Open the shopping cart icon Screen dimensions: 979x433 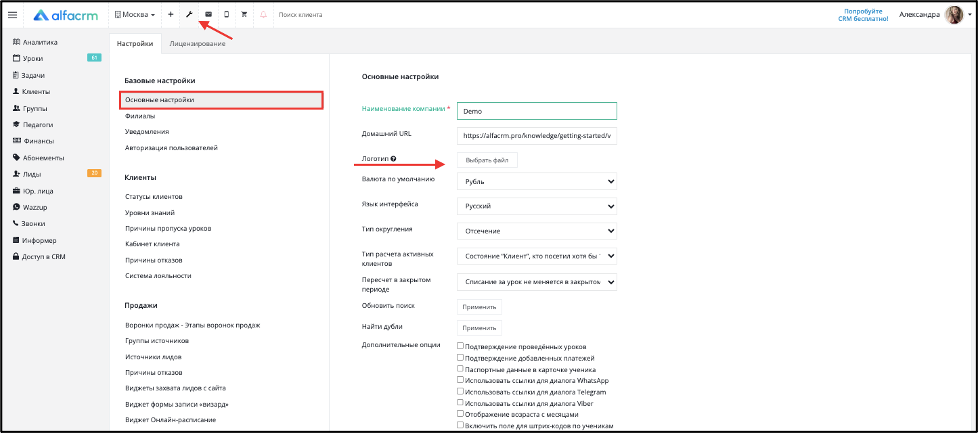click(244, 14)
